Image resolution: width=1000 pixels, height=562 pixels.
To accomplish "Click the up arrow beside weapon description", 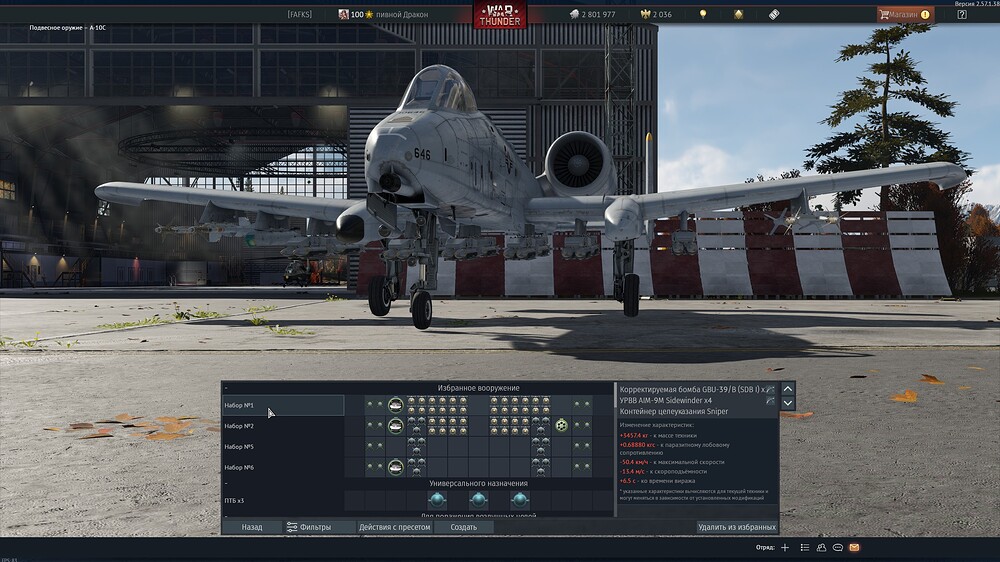I will [788, 388].
